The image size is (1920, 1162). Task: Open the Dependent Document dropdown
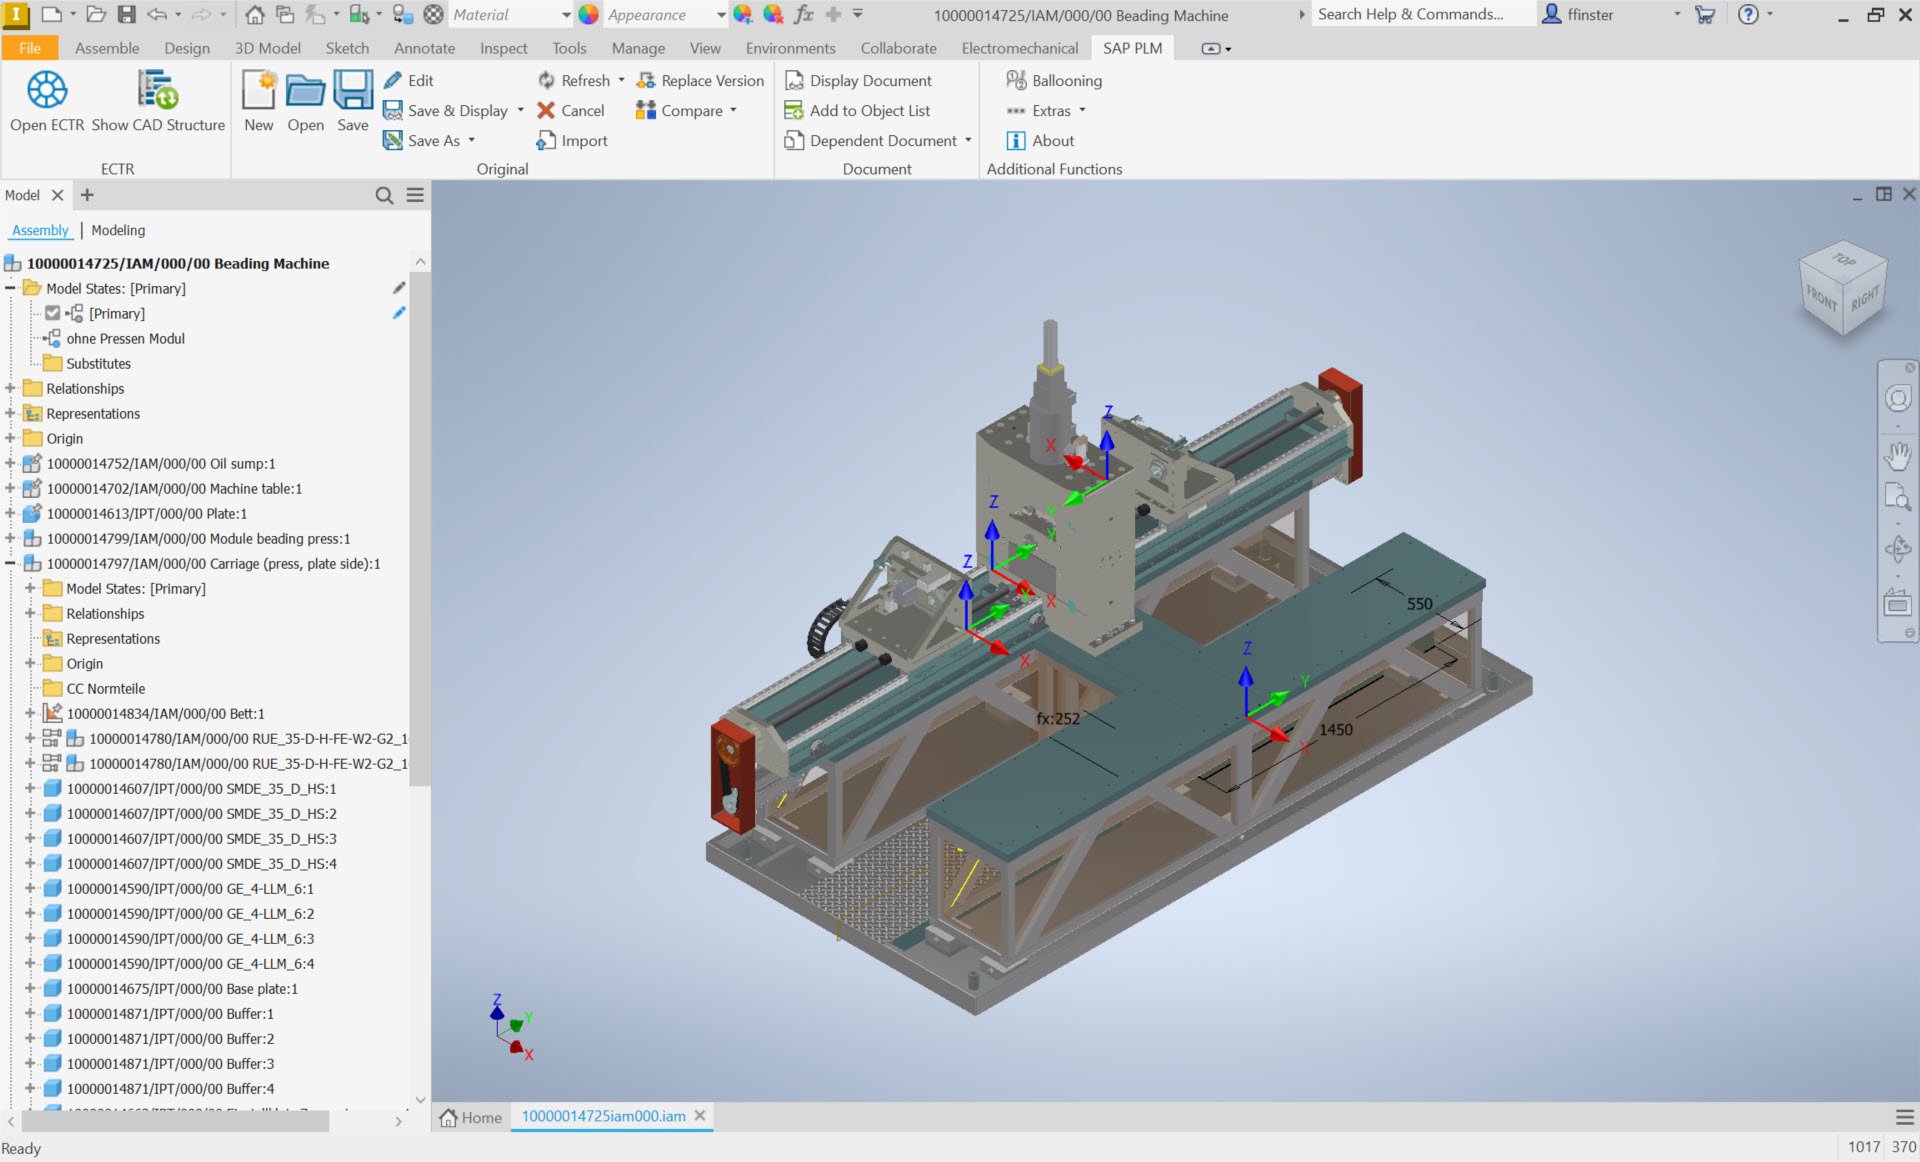tap(968, 141)
